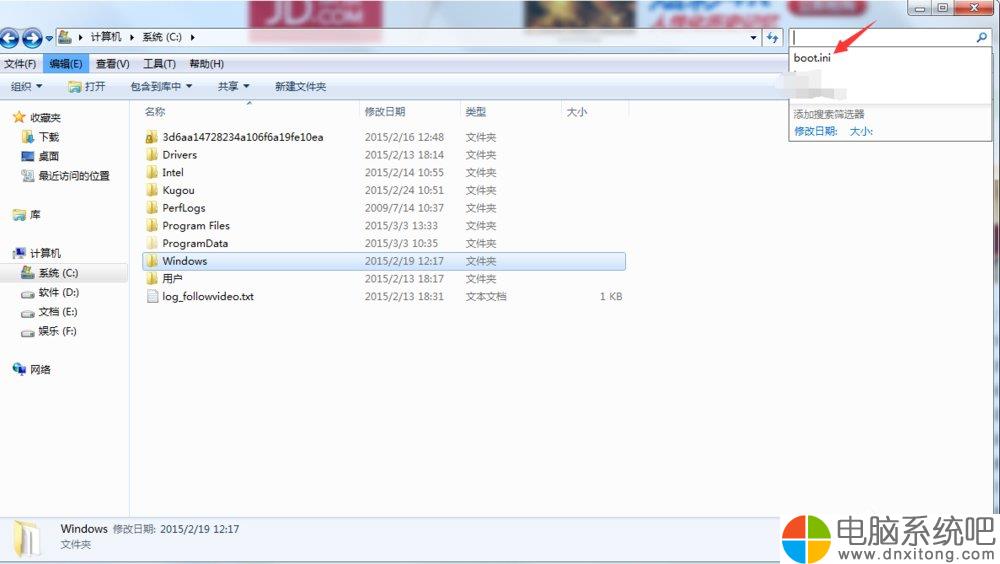Open the 文件(F) menu
The width and height of the screenshot is (1000, 564).
click(x=20, y=64)
